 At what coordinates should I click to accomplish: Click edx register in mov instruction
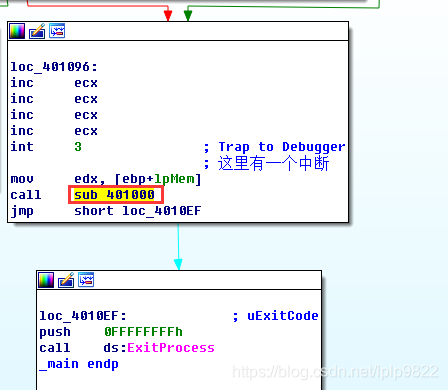coord(86,179)
